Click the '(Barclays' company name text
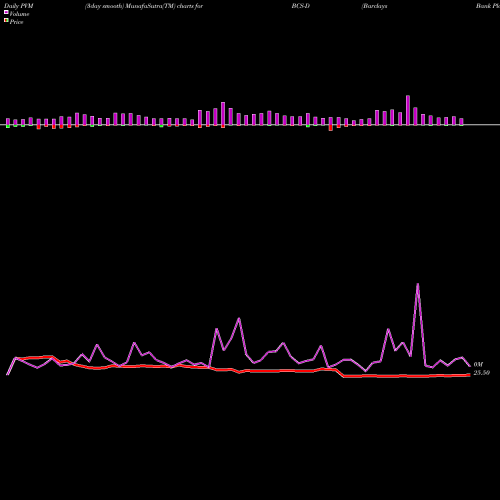This screenshot has height=500, width=500. (x=374, y=6)
